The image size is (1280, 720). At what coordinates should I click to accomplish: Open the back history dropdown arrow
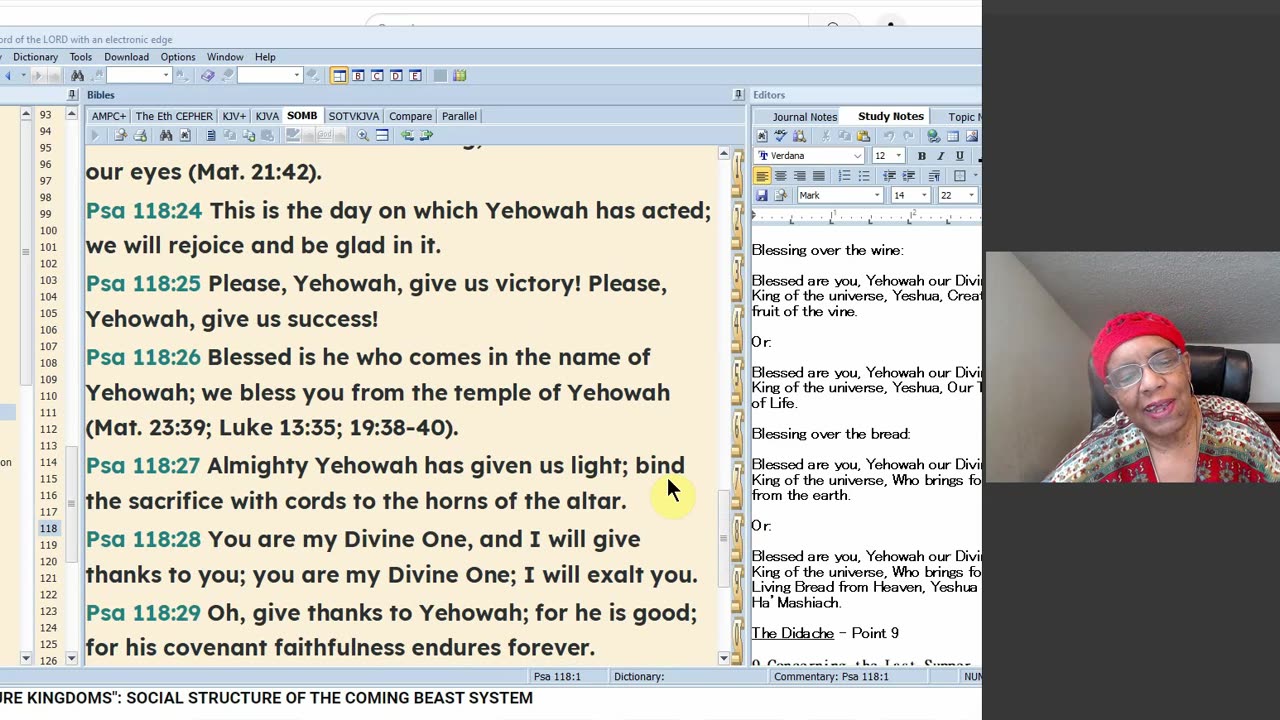[23, 76]
